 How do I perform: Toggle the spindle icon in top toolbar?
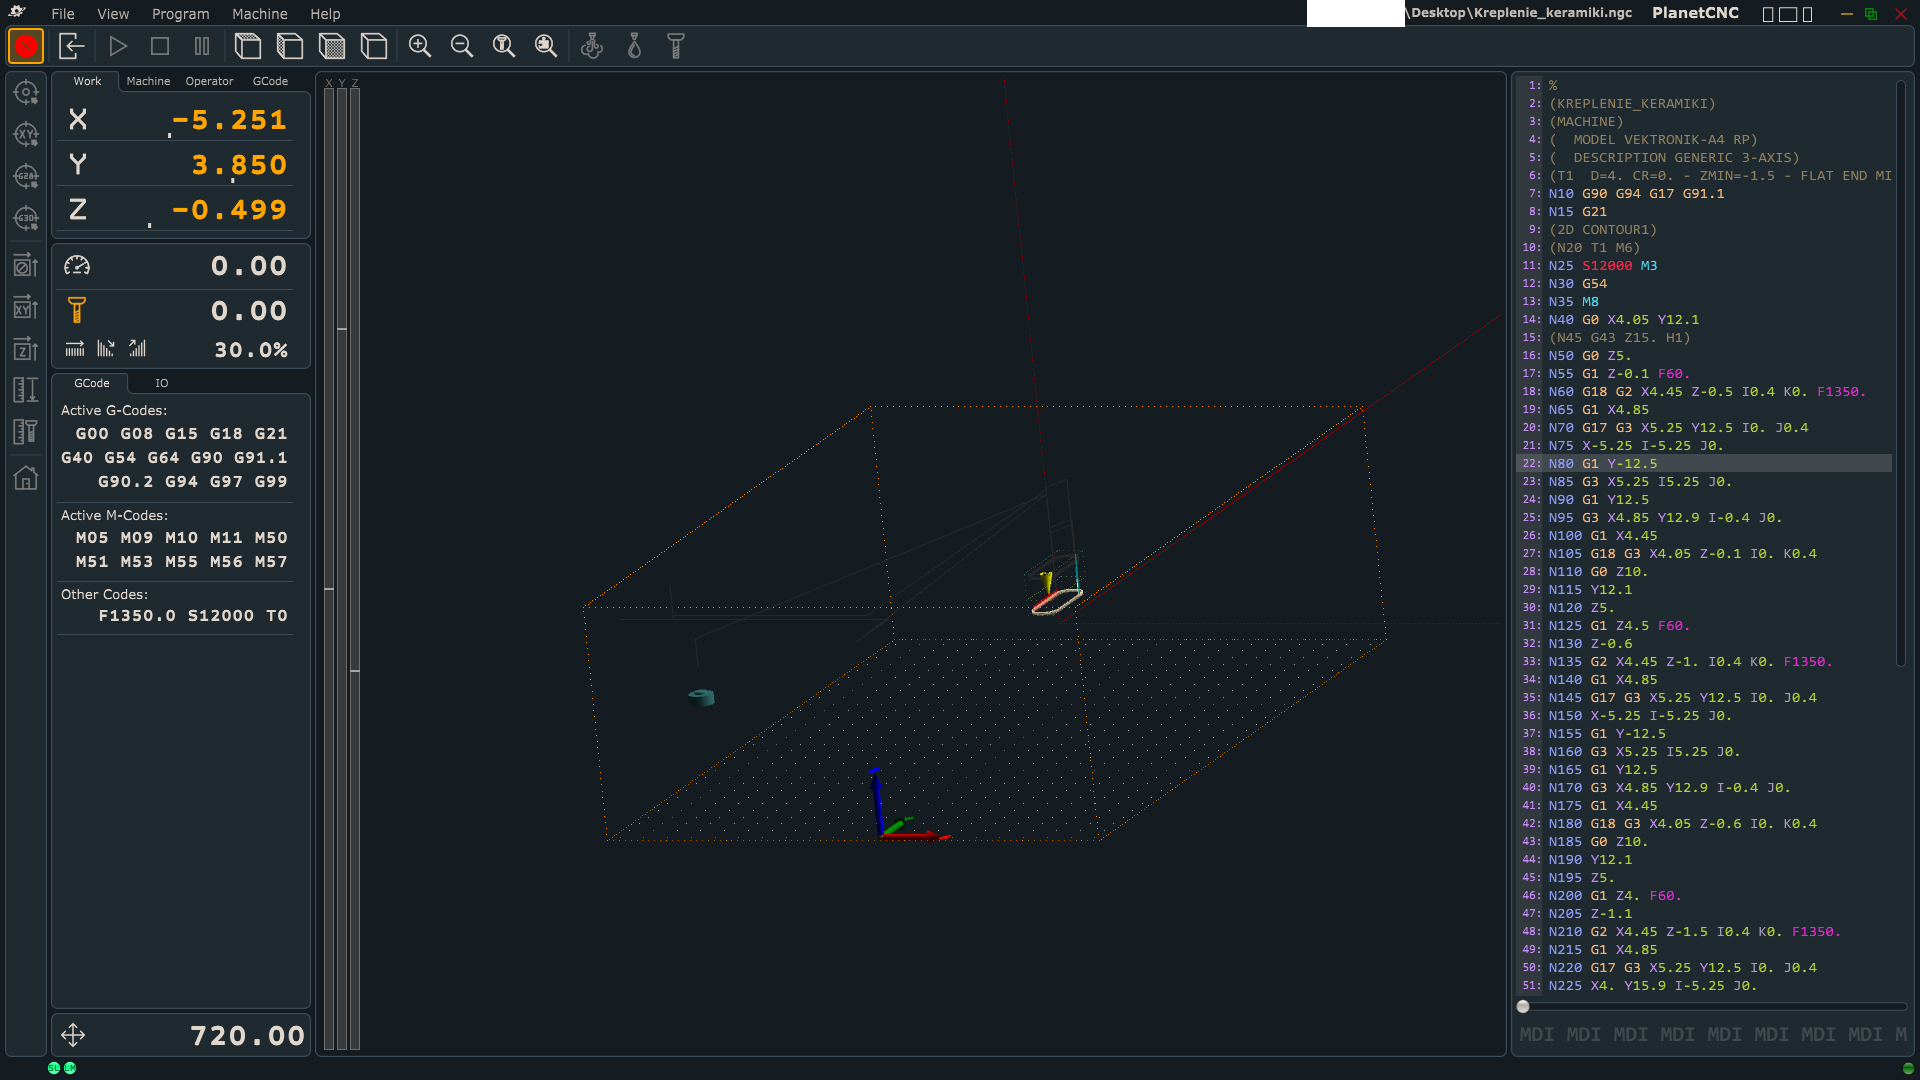pos(676,46)
